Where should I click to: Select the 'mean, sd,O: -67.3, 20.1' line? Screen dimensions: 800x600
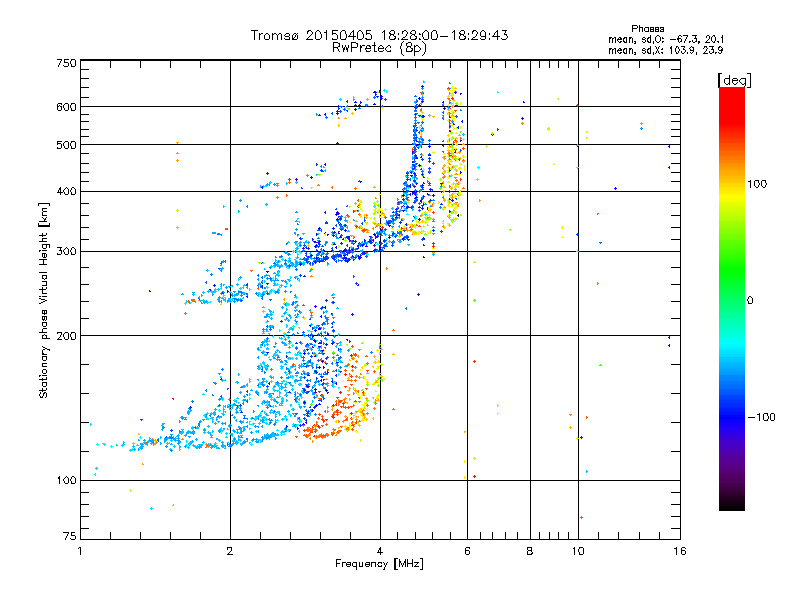coord(665,39)
